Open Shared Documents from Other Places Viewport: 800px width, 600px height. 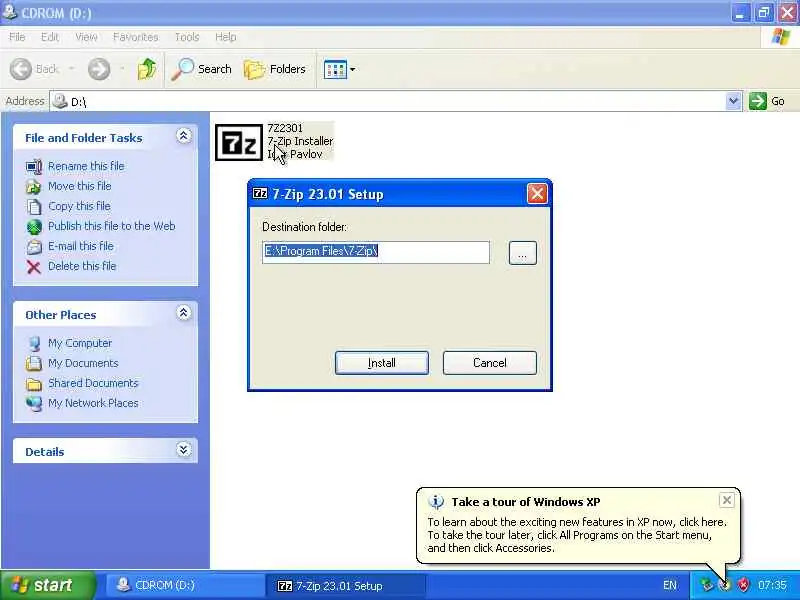point(93,383)
